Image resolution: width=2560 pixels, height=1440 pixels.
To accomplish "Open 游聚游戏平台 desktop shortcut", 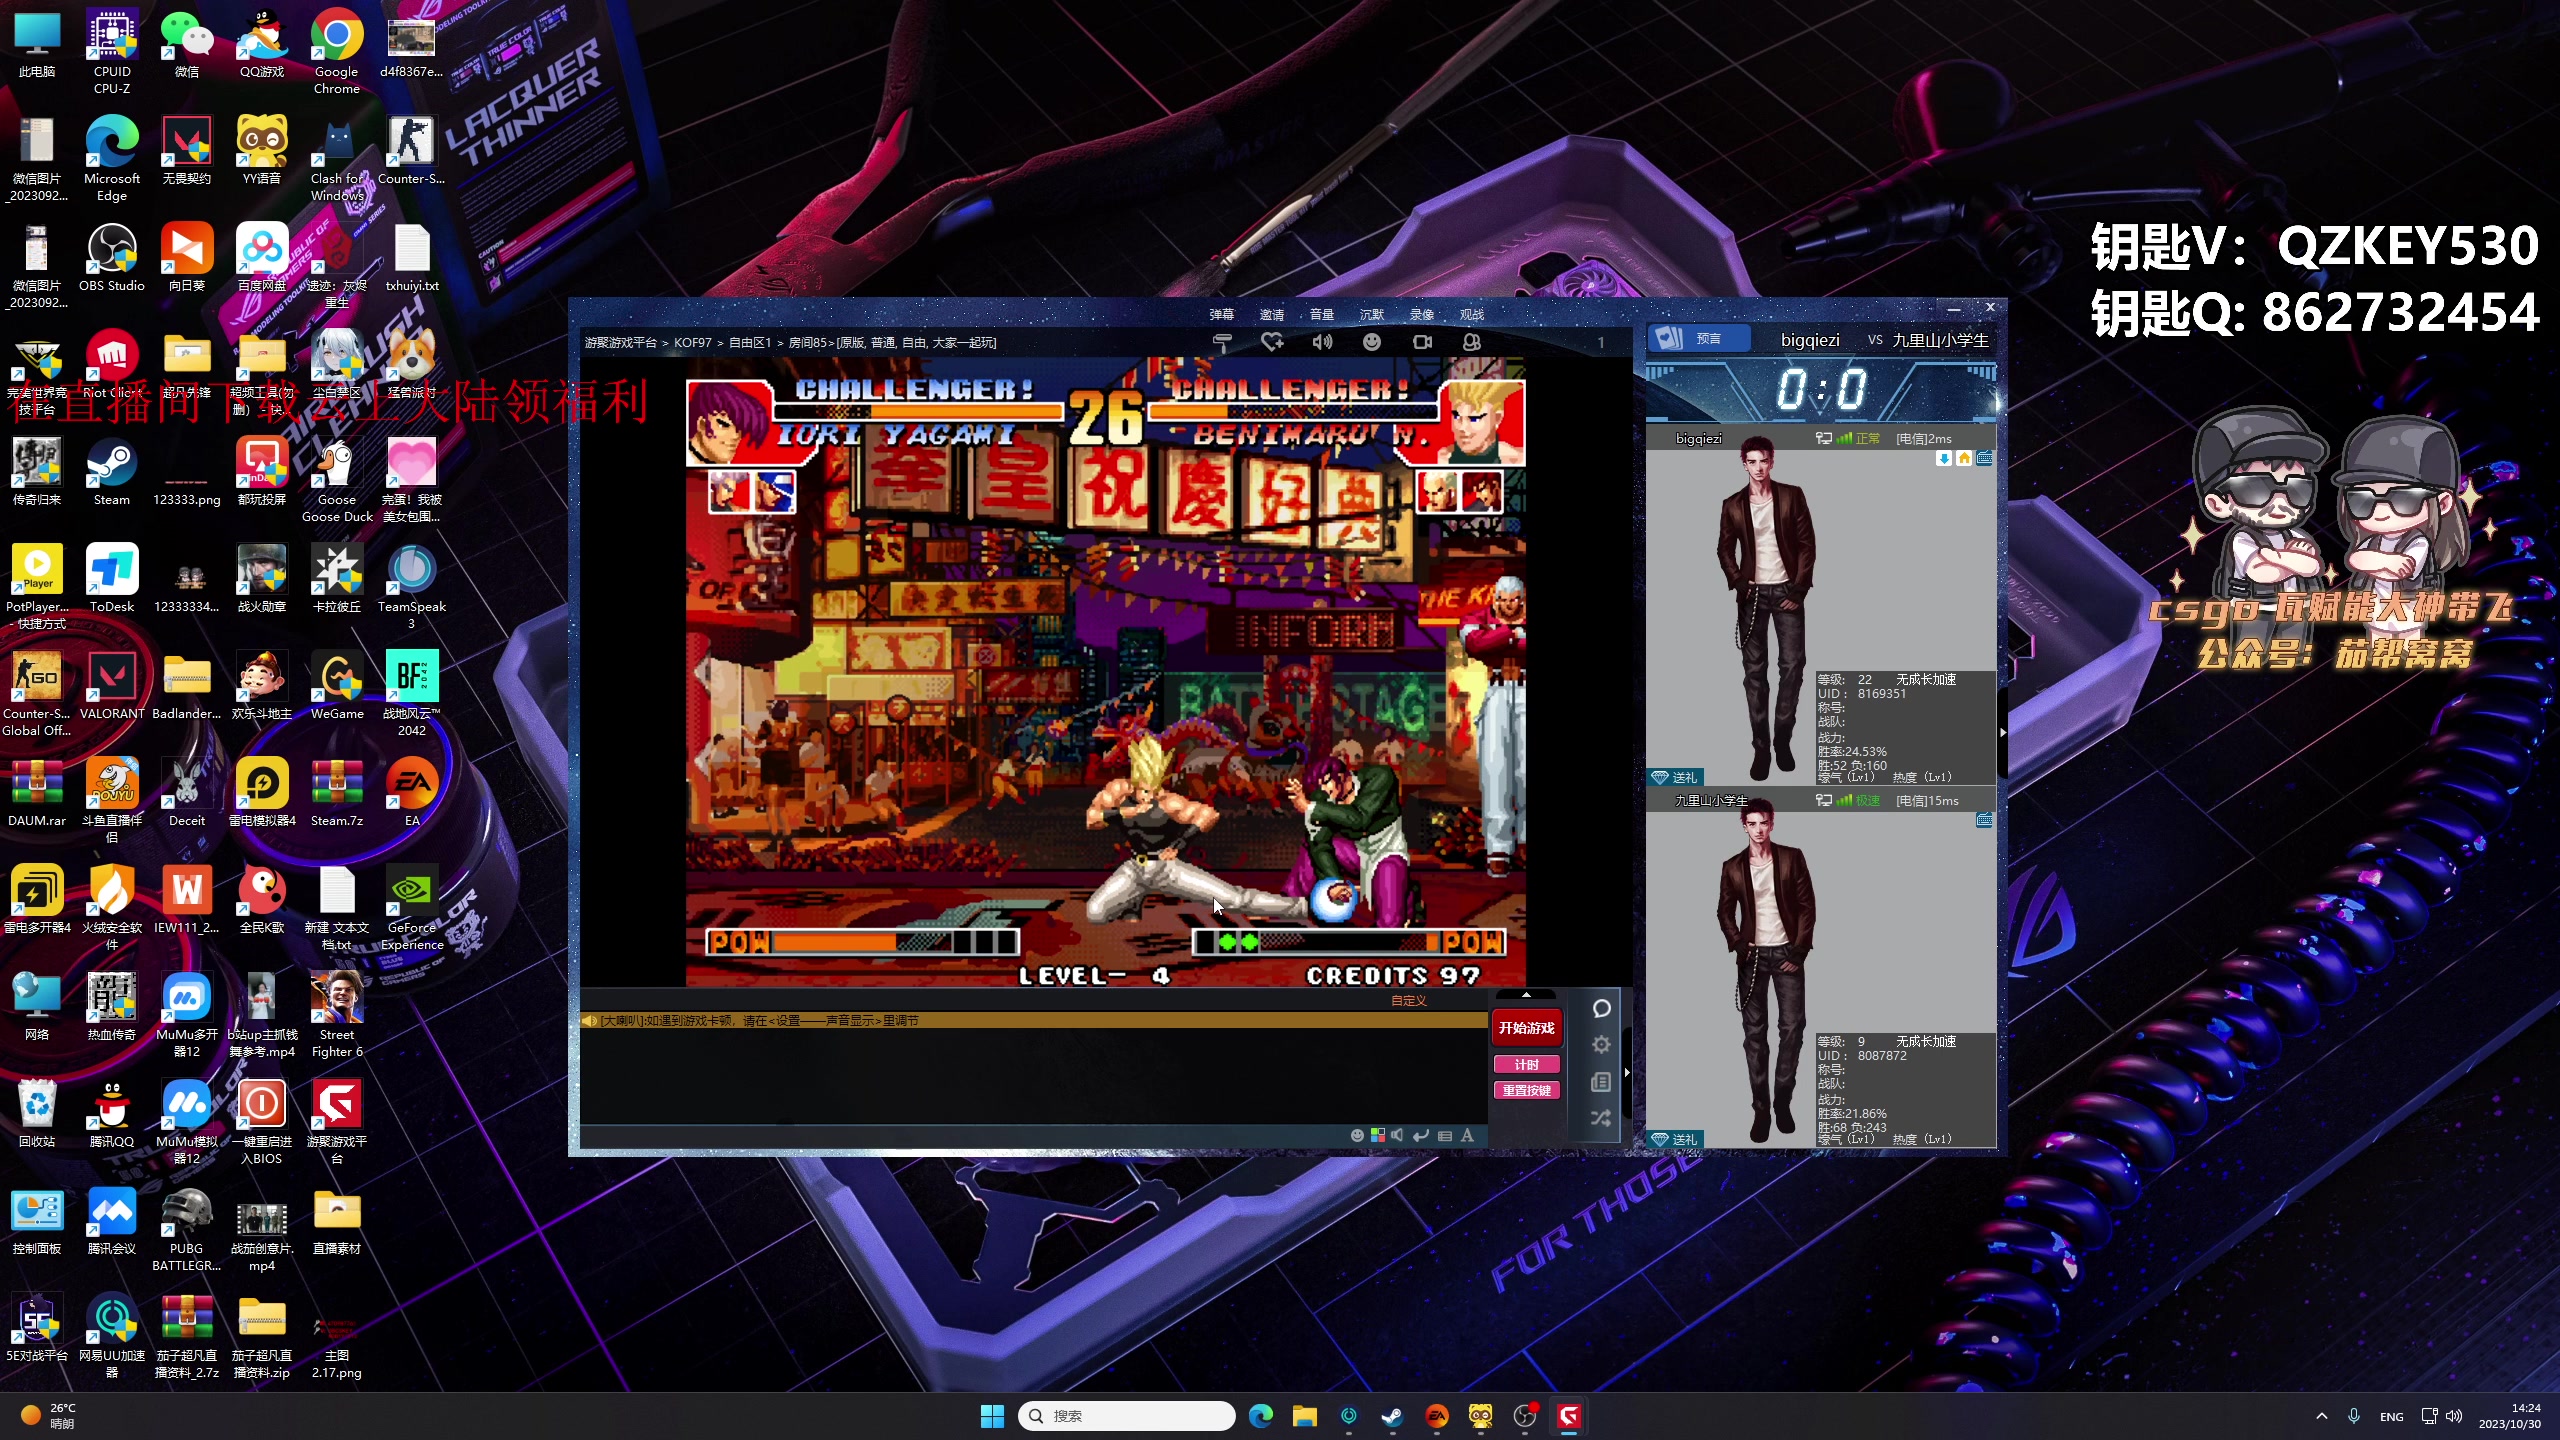I will [x=336, y=1122].
